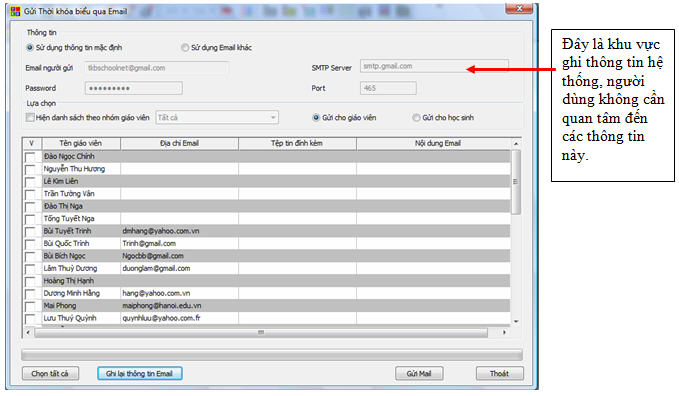This screenshot has height=396, width=679.
Task: Check the box for Hoàng Thị Hạnh
Action: pos(30,282)
